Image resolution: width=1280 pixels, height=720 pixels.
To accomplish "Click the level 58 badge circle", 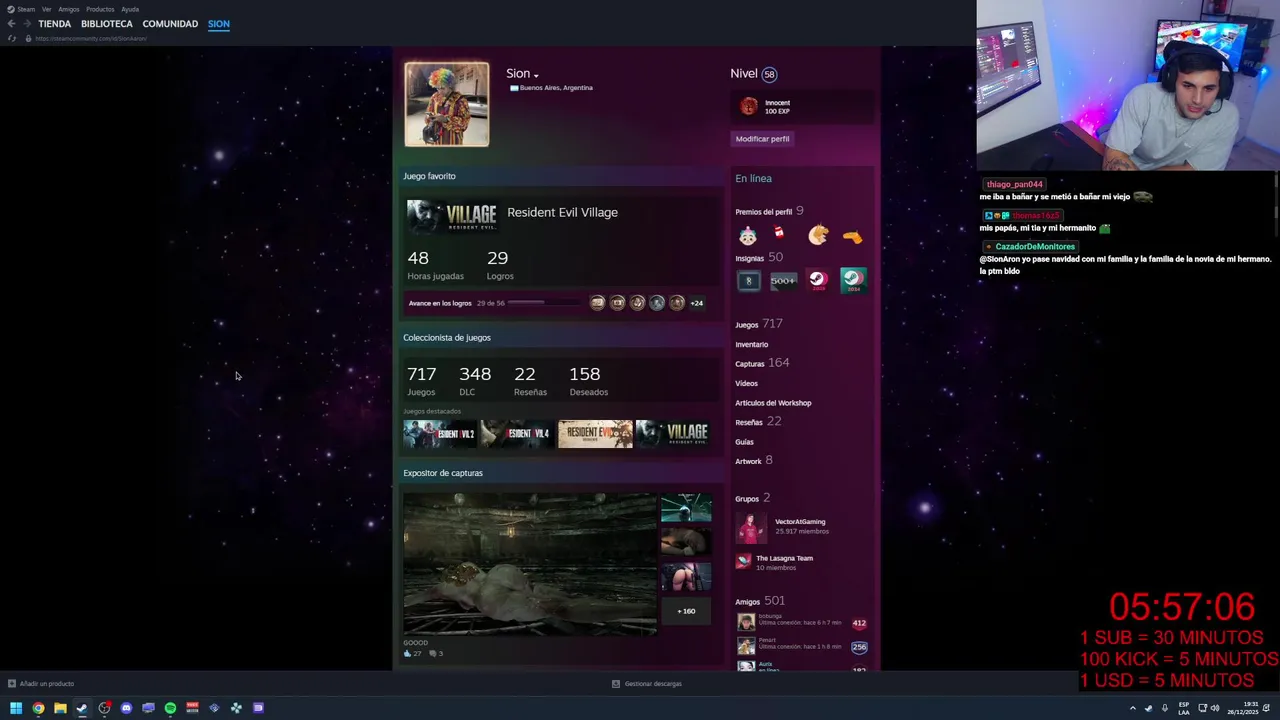I will point(769,74).
